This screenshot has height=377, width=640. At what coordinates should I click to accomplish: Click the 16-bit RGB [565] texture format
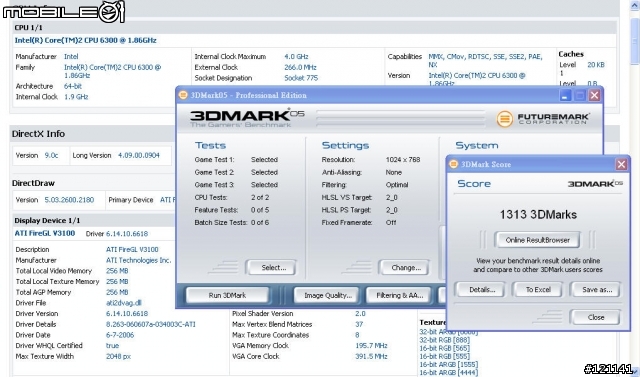click(444, 348)
